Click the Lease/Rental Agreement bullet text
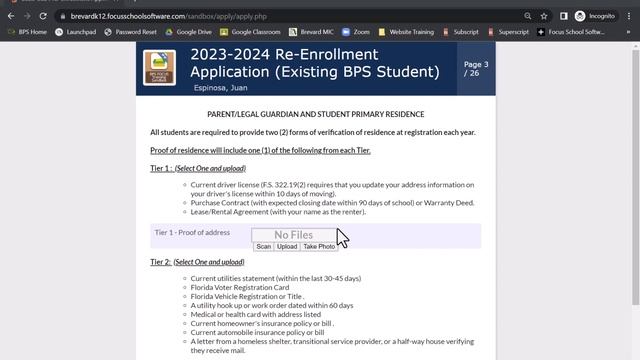The height and width of the screenshot is (360, 640). [x=278, y=212]
